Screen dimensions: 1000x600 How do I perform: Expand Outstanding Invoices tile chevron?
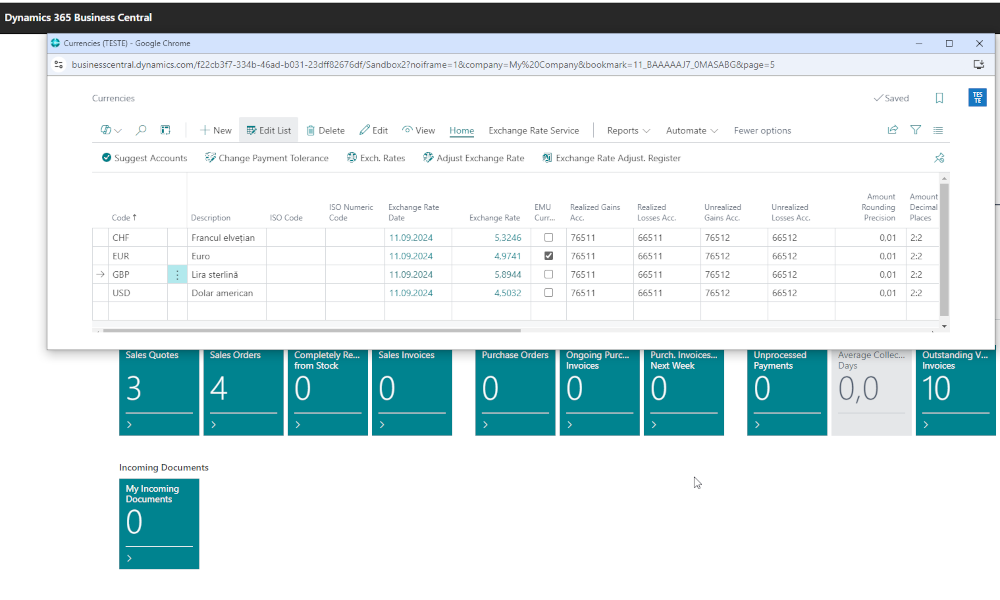(926, 425)
